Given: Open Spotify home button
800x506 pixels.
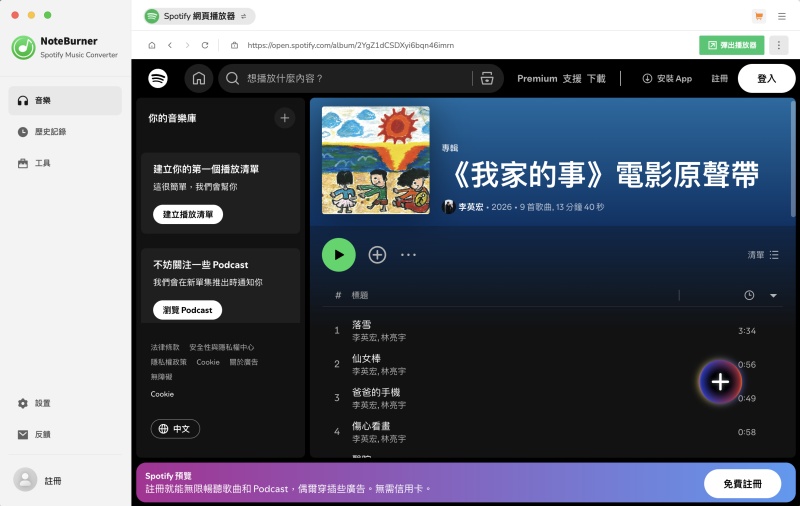Looking at the screenshot, I should point(199,79).
